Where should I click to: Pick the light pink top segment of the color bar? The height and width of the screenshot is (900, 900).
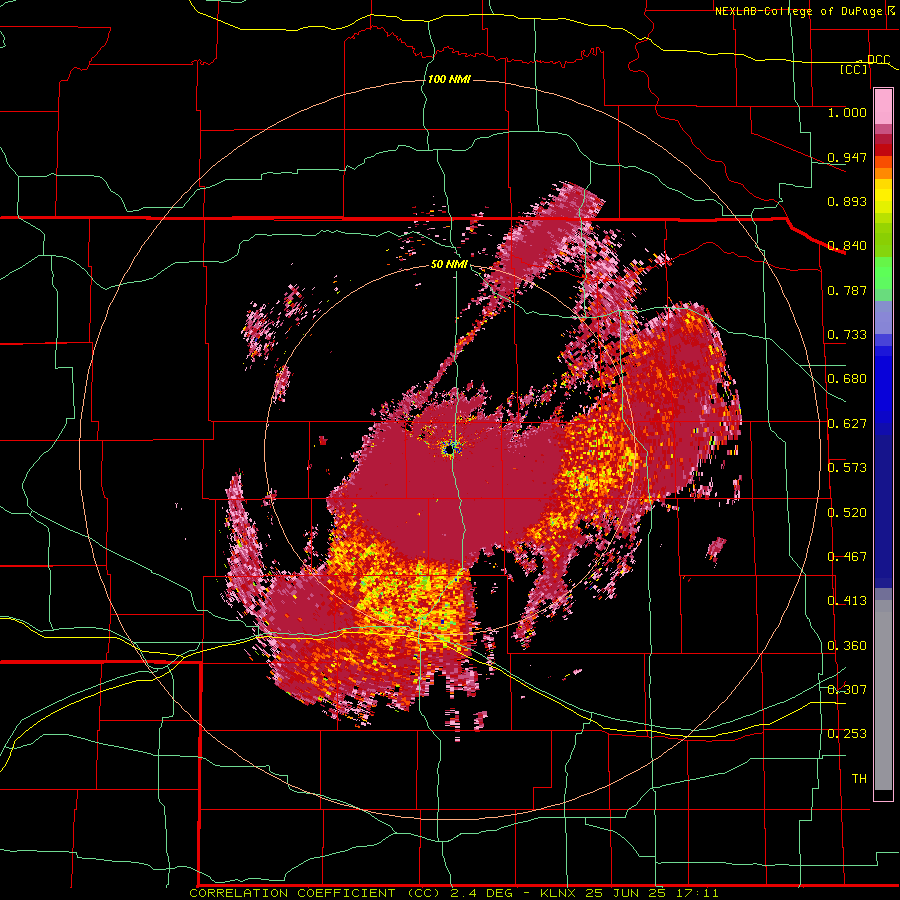[x=883, y=106]
